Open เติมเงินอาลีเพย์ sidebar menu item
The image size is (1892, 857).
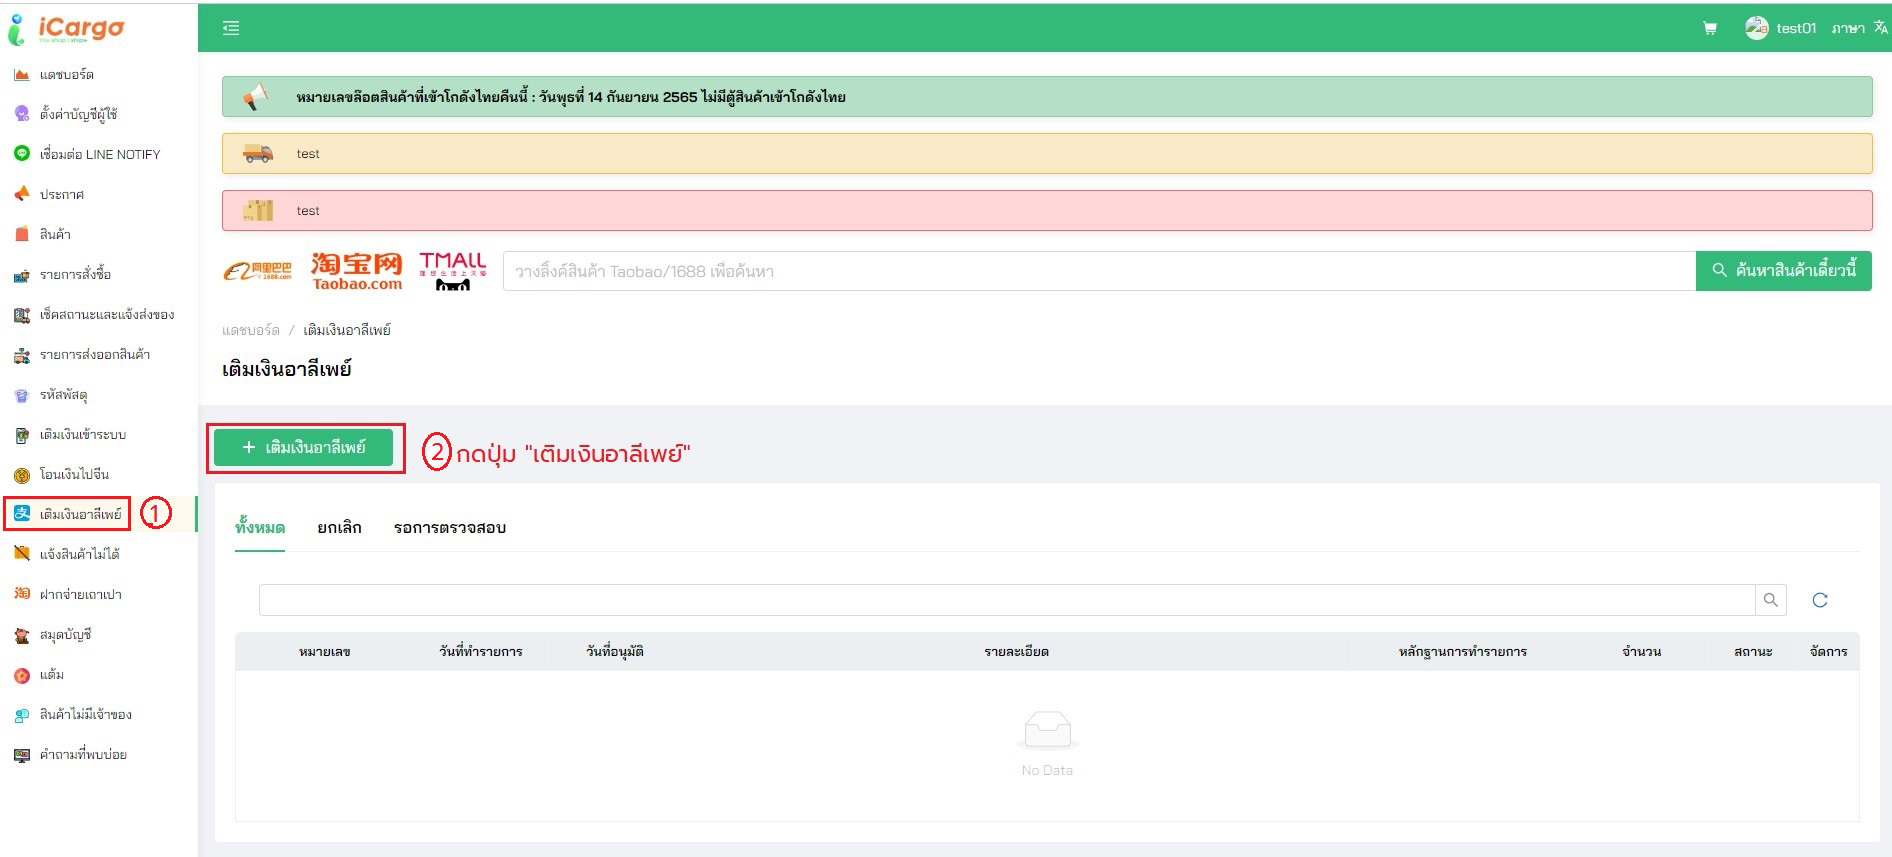point(81,514)
